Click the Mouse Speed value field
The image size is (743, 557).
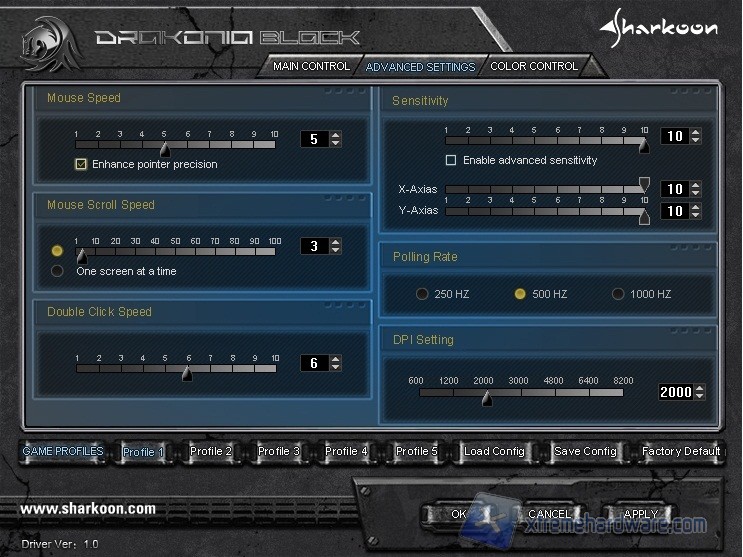click(x=314, y=139)
